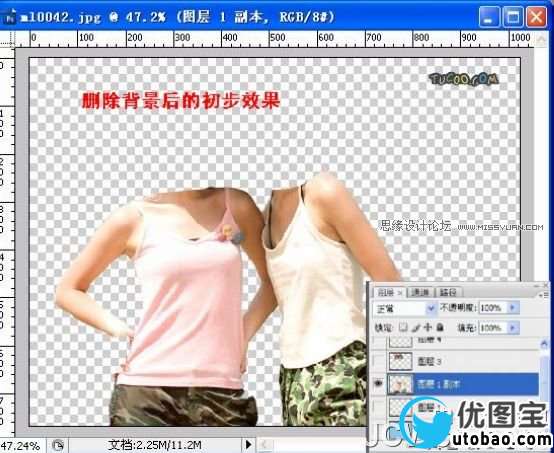Viewport: 554px width, 453px height.
Task: Select the 图层 1 副本 layer name
Action: [439, 384]
